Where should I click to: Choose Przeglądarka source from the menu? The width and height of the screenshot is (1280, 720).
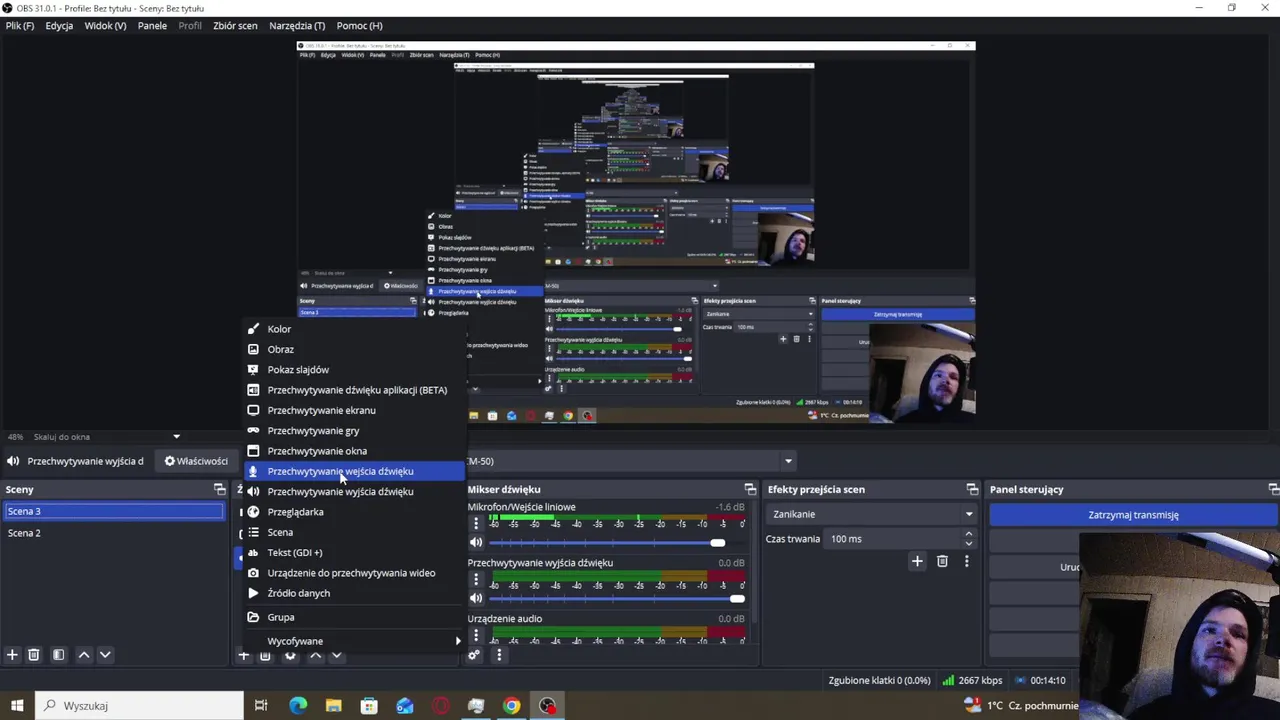[356, 512]
